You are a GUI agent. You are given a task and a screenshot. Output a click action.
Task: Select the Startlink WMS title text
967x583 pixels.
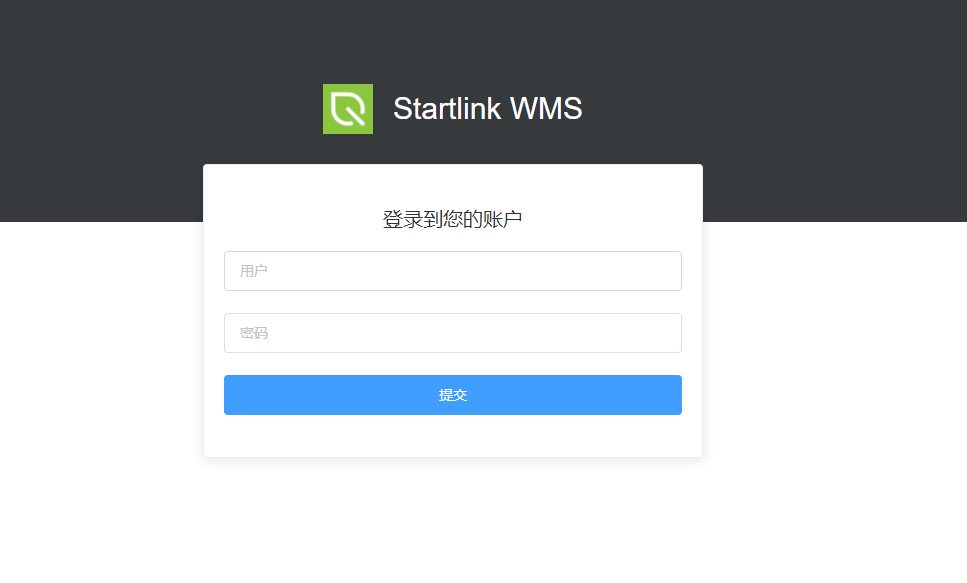(488, 109)
